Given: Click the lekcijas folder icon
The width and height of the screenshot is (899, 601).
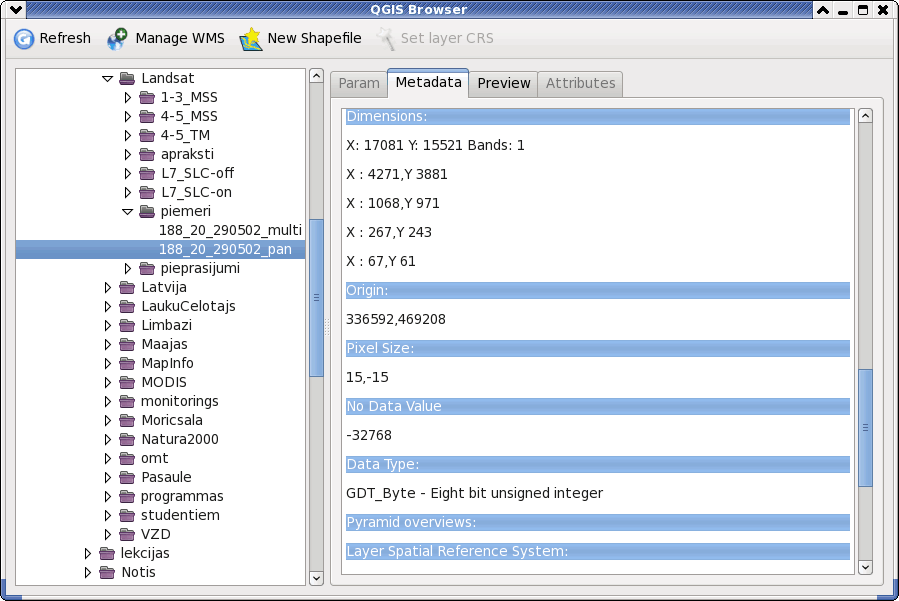Looking at the screenshot, I should click(x=107, y=553).
